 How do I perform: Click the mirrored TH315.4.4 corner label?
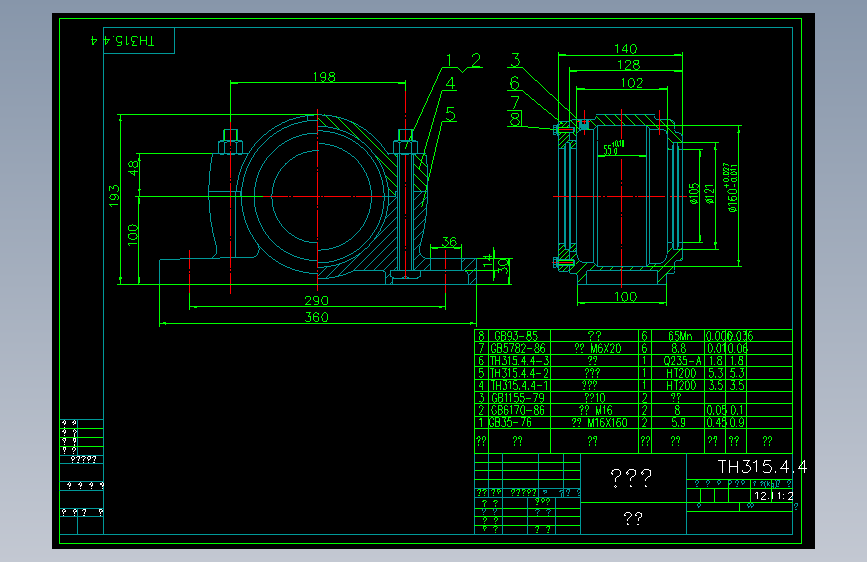(123, 40)
